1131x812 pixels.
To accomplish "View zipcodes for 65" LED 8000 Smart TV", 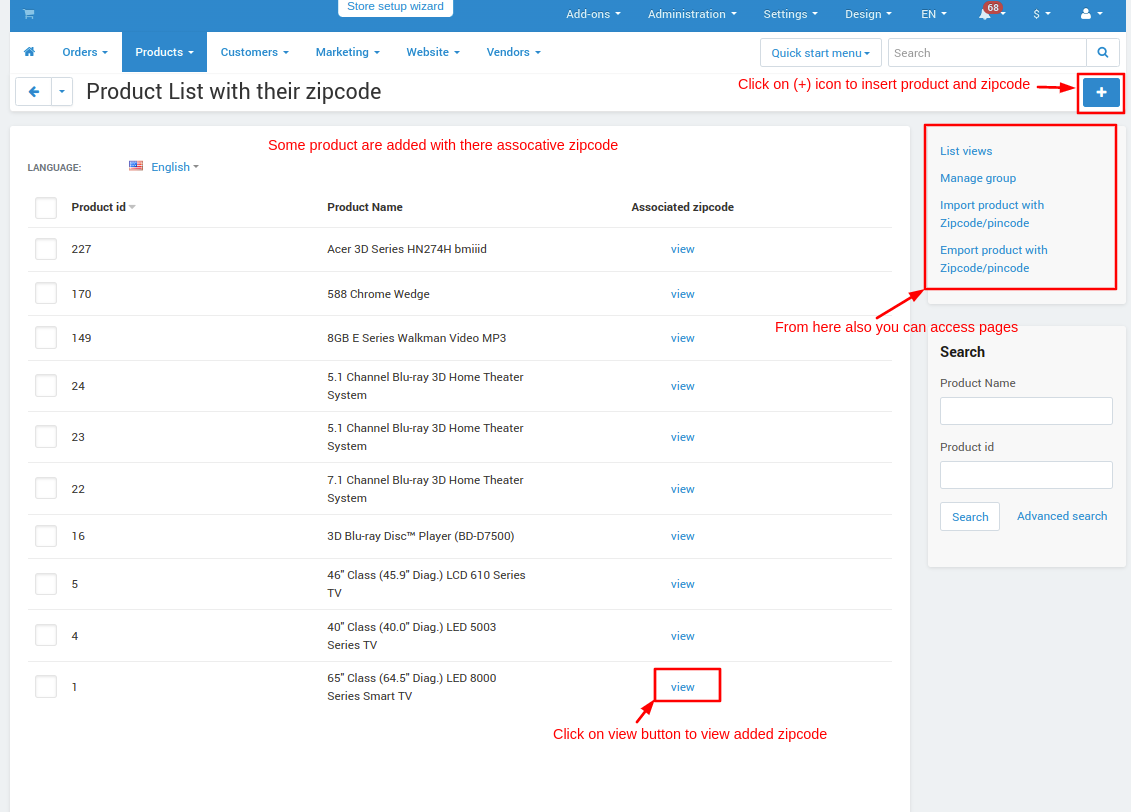I will click(682, 687).
